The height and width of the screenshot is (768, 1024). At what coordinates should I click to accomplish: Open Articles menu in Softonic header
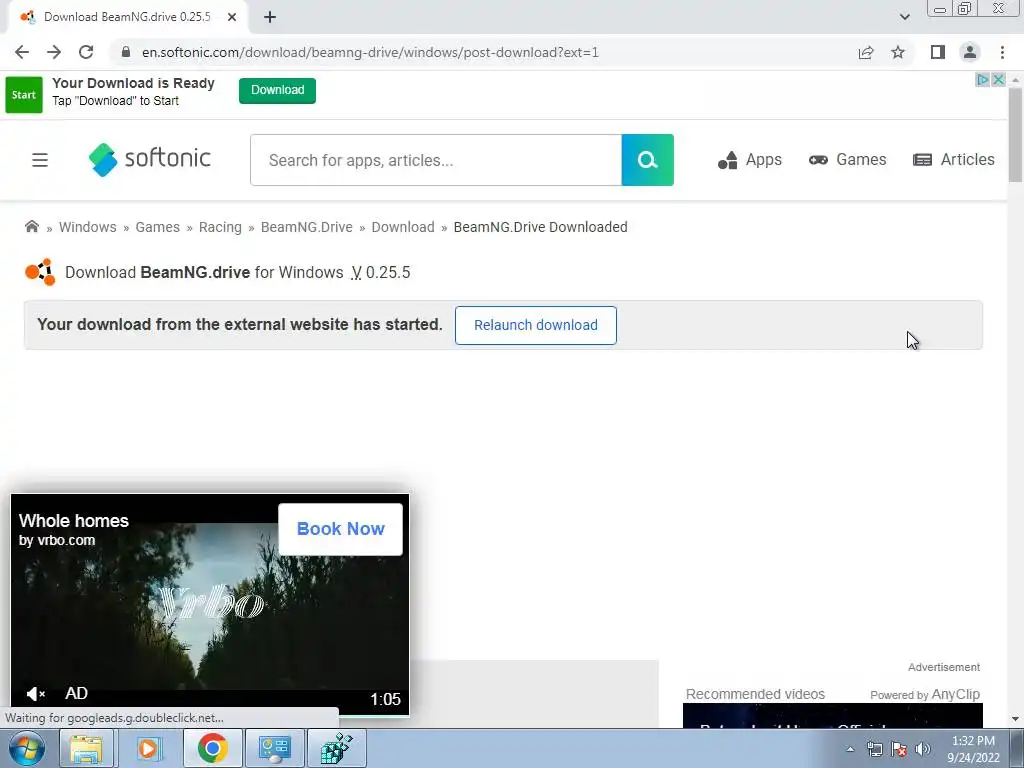coord(954,160)
